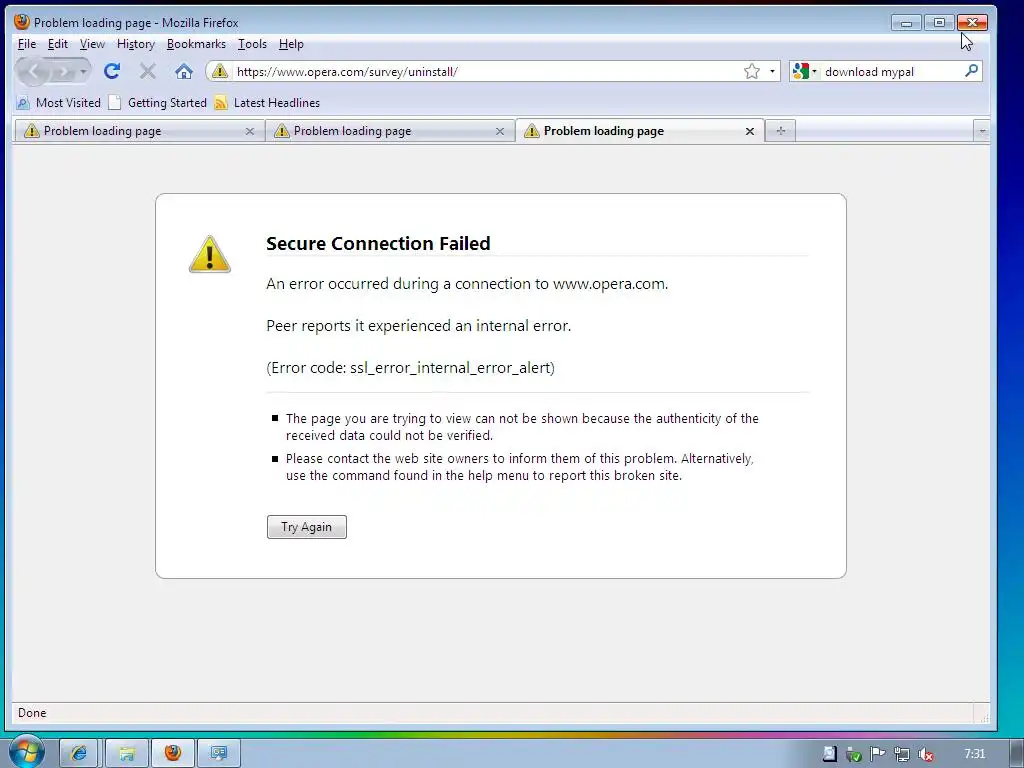Open the Latest Headlines feed bookmark
Viewport: 1024px width, 768px height.
pos(267,103)
